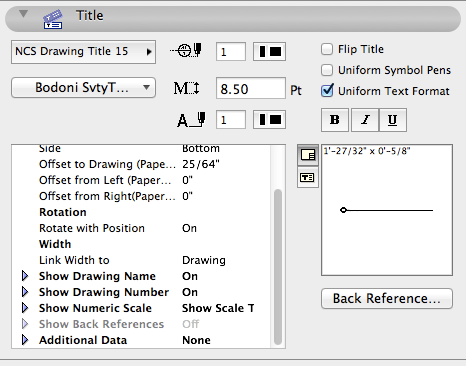
Task: Toggle bold text style
Action: pyautogui.click(x=335, y=120)
